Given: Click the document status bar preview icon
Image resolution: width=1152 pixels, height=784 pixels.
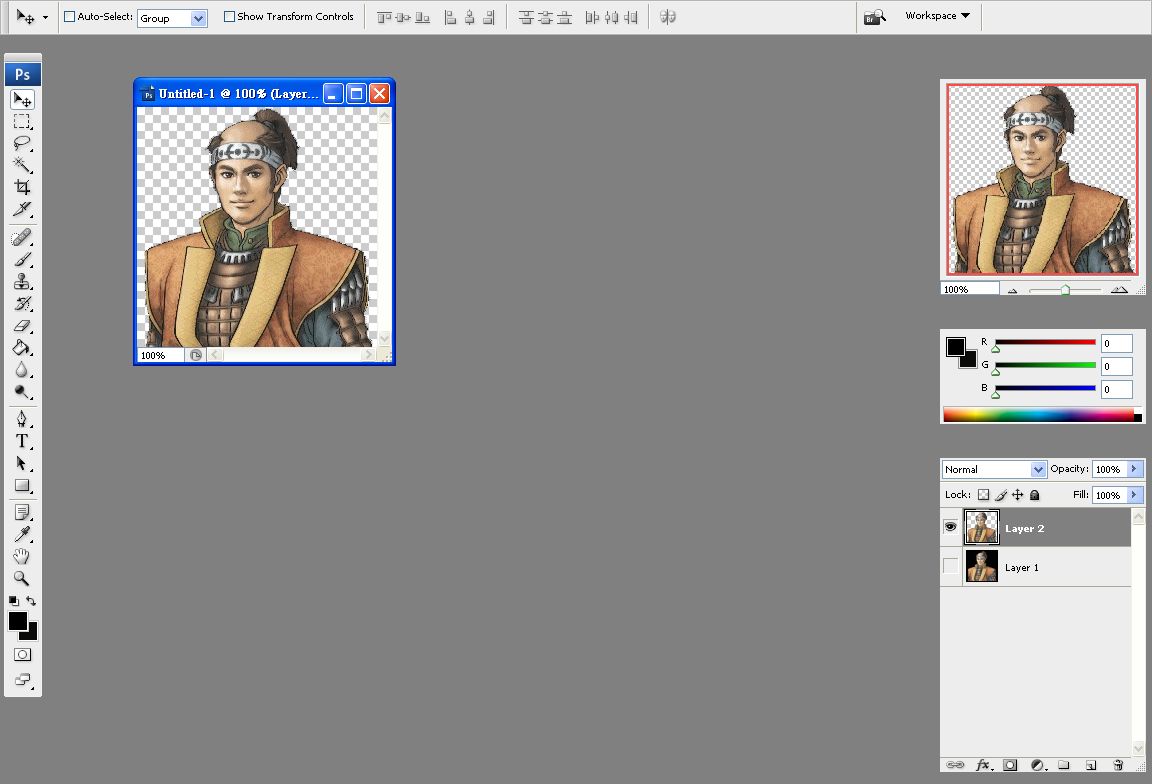Looking at the screenshot, I should click(x=195, y=355).
